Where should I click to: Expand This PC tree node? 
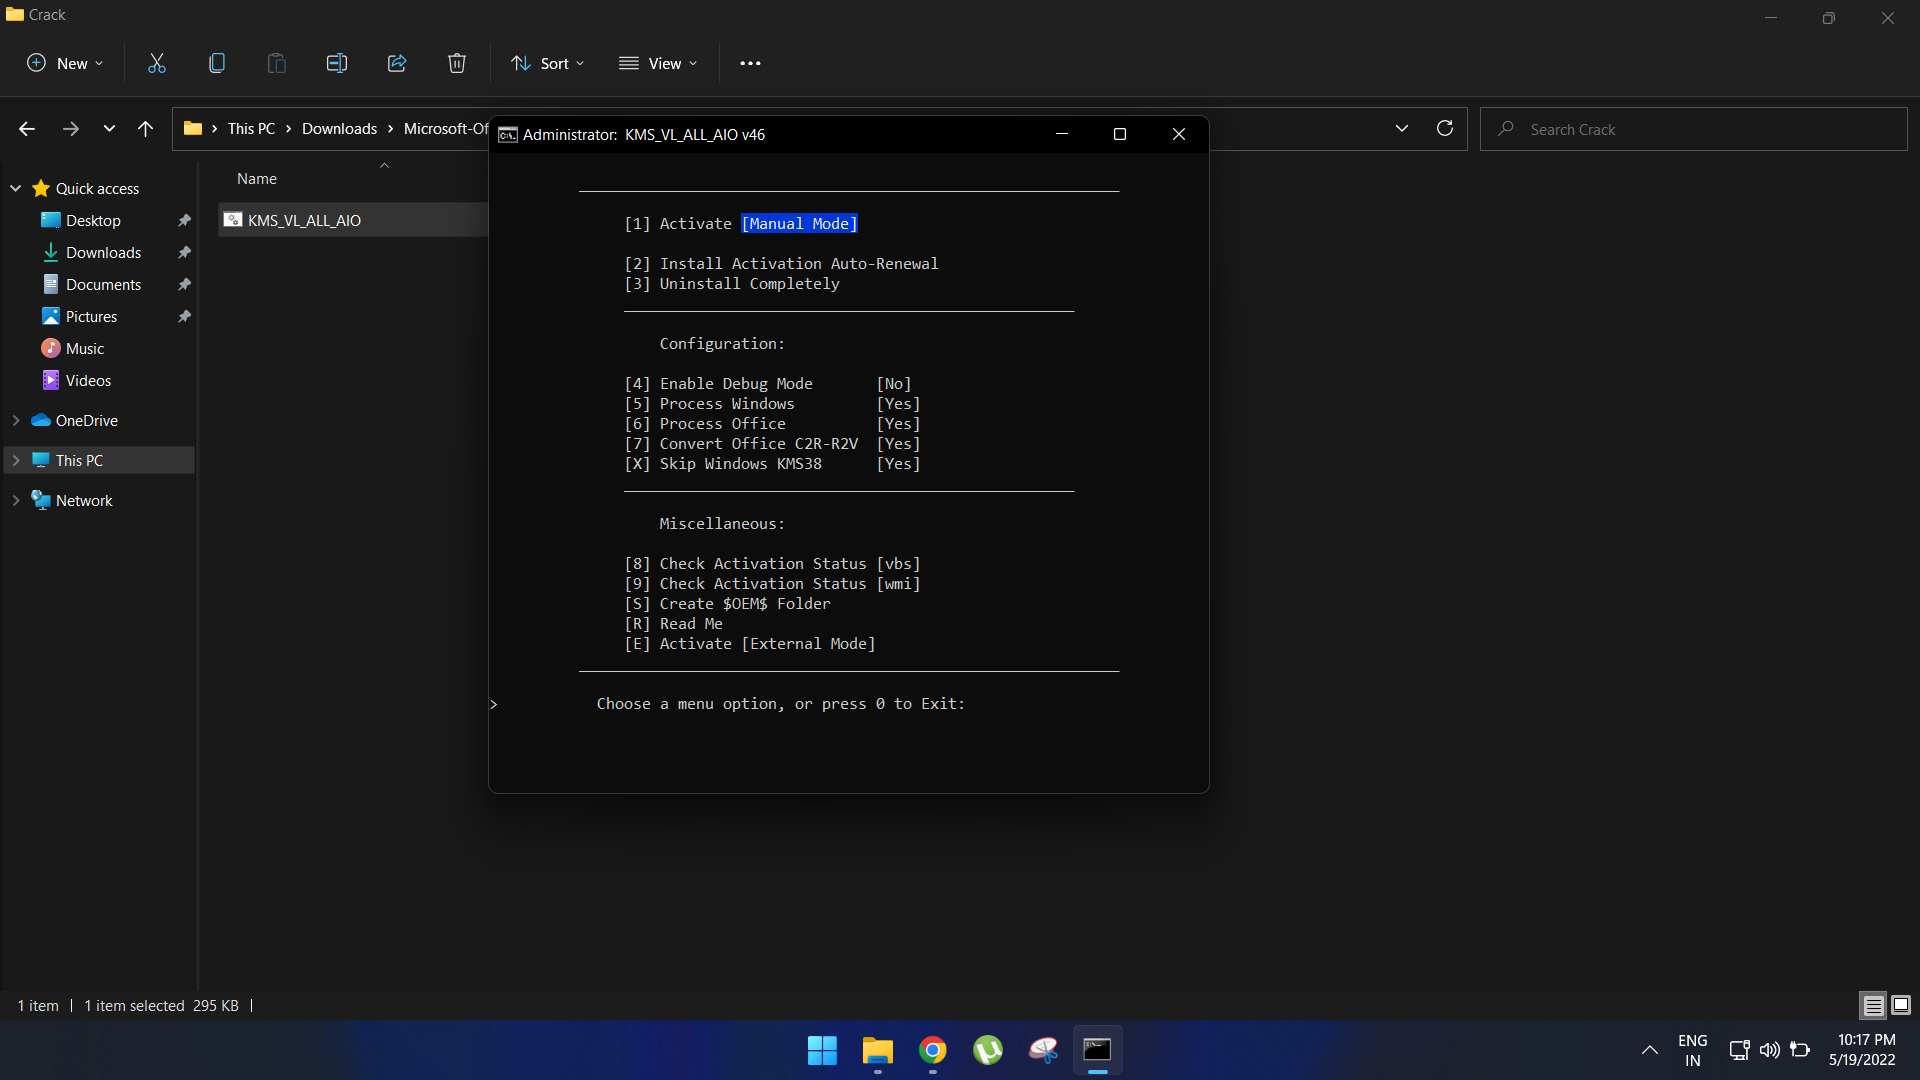pos(16,459)
